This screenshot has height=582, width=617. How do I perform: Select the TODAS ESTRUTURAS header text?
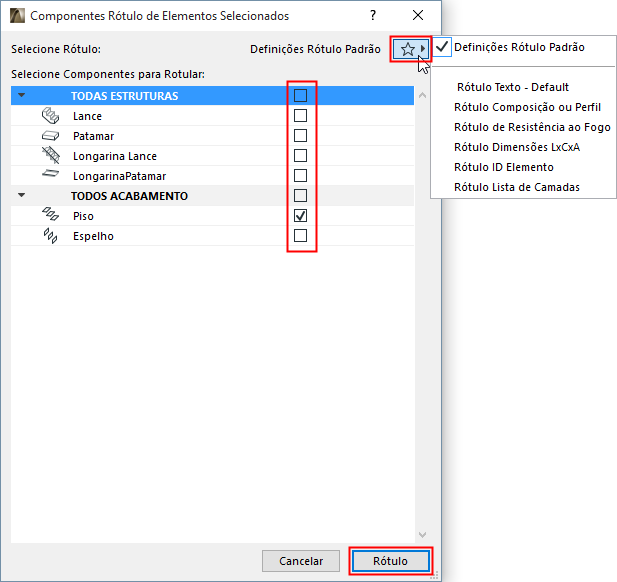pyautogui.click(x=125, y=96)
